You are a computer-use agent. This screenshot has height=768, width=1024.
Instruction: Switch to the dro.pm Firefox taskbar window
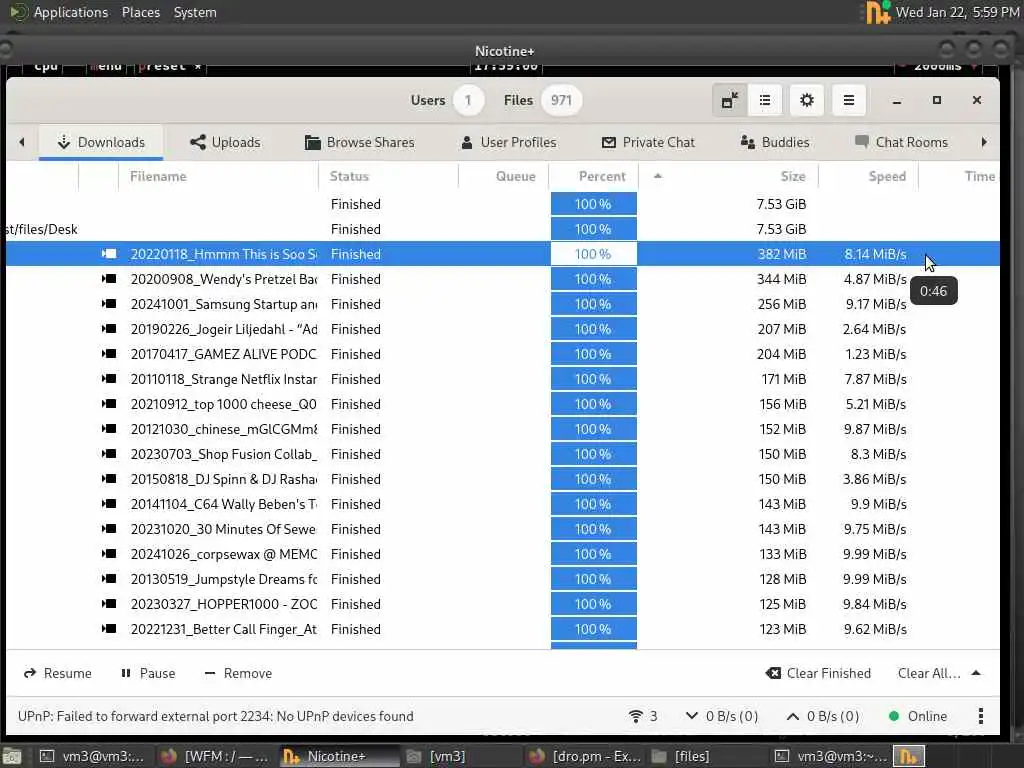584,756
